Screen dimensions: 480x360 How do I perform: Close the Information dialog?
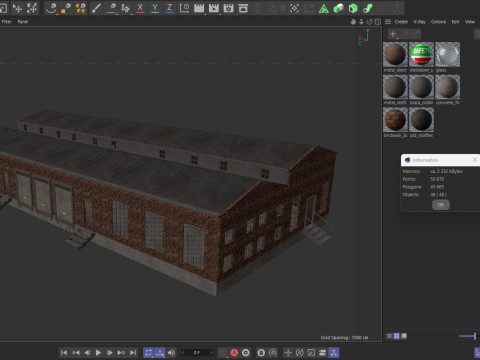pos(475,160)
